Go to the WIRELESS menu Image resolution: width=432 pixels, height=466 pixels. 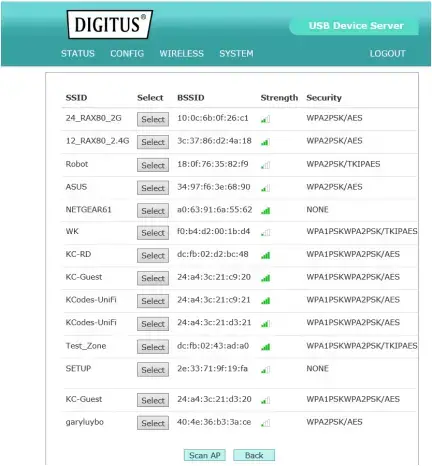click(x=181, y=53)
